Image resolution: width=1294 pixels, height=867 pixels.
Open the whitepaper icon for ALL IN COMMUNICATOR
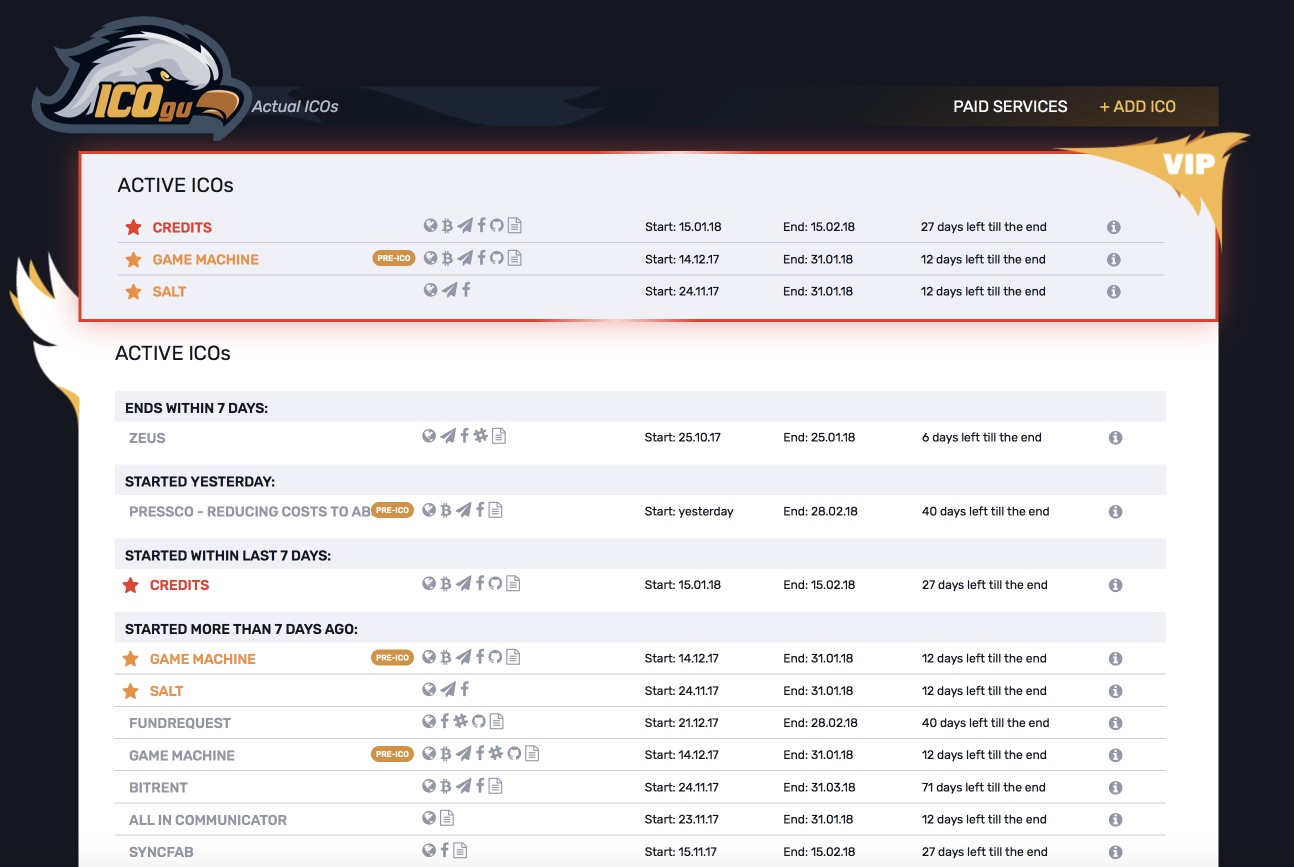447,818
